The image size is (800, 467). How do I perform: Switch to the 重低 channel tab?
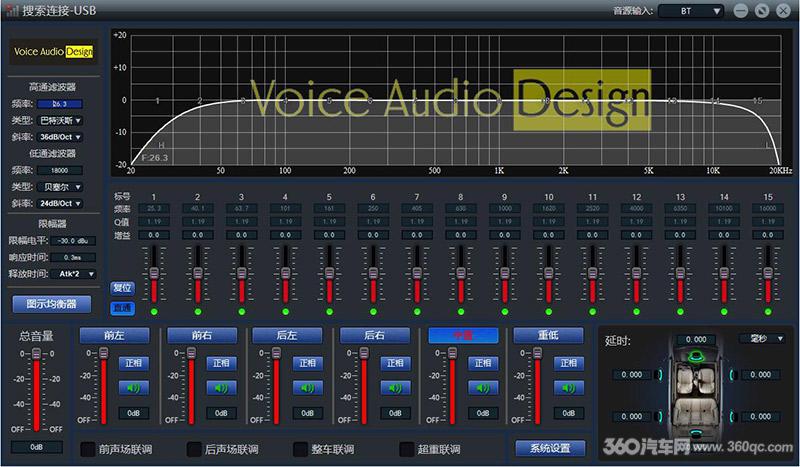click(x=548, y=335)
